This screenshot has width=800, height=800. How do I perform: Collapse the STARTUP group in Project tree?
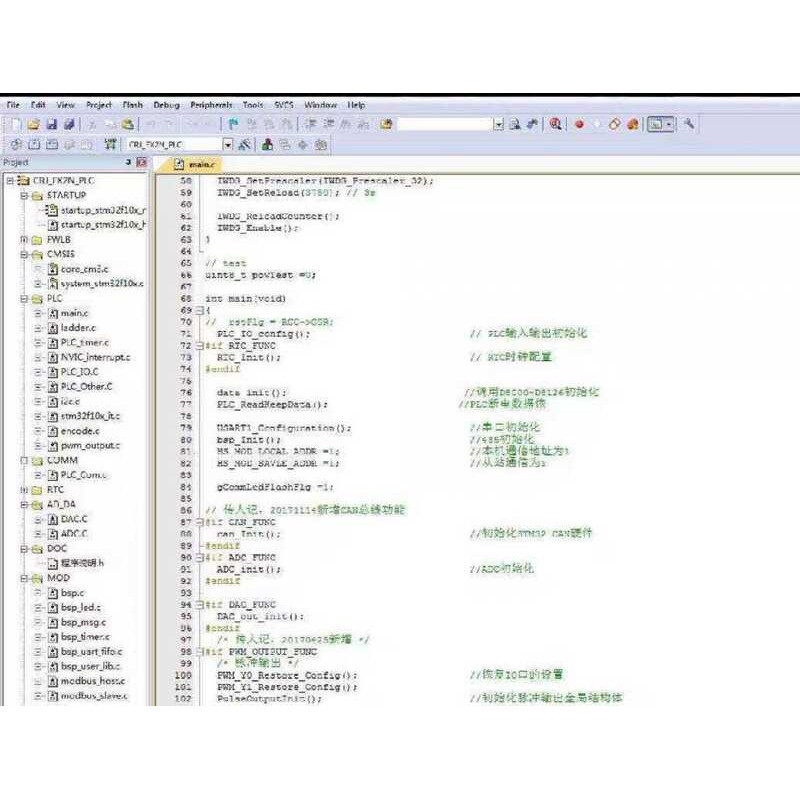pyautogui.click(x=23, y=197)
